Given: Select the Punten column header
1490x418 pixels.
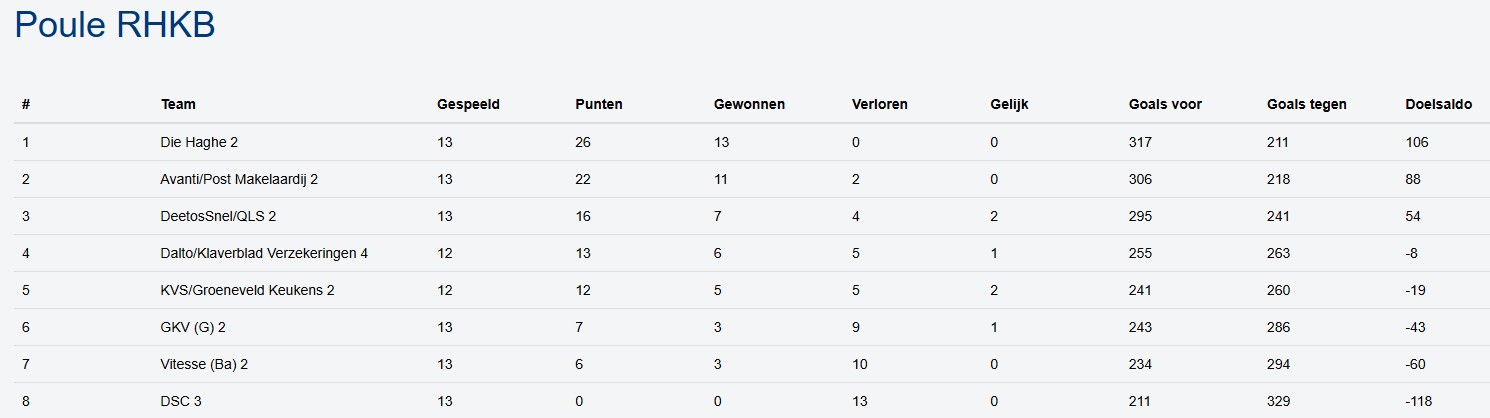Looking at the screenshot, I should point(599,104).
